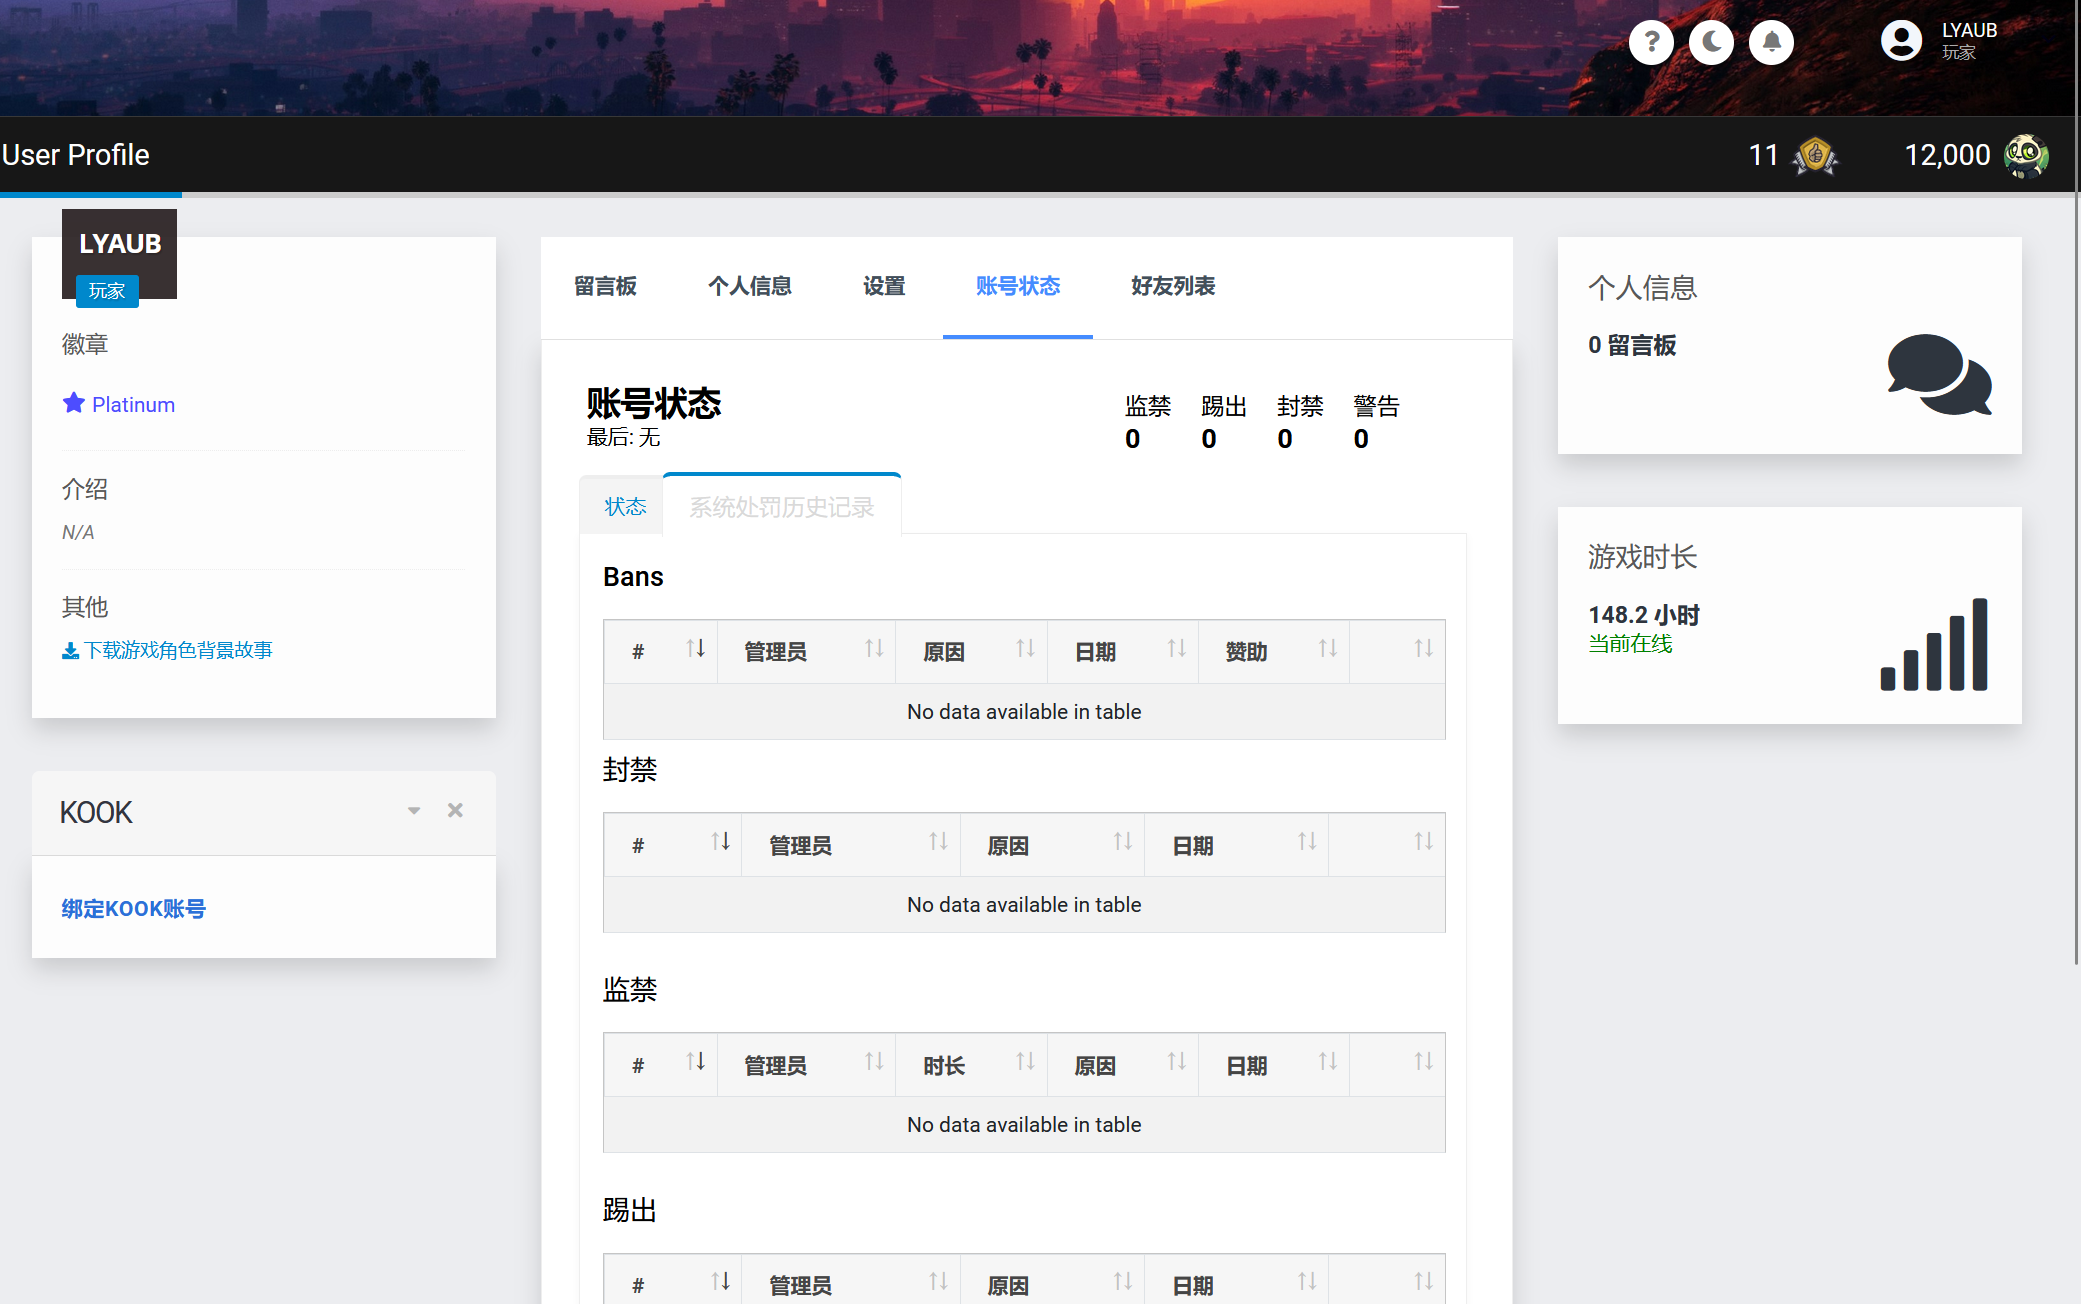The width and height of the screenshot is (2081, 1304).
Task: Collapse the KOOK panel with the caret
Action: [x=414, y=811]
